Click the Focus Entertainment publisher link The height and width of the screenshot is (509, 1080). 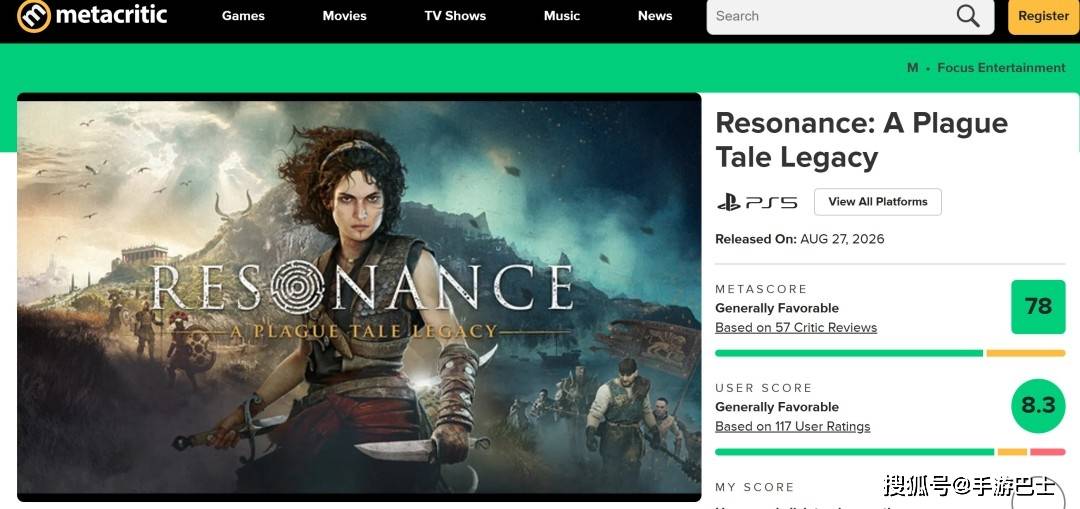1001,67
